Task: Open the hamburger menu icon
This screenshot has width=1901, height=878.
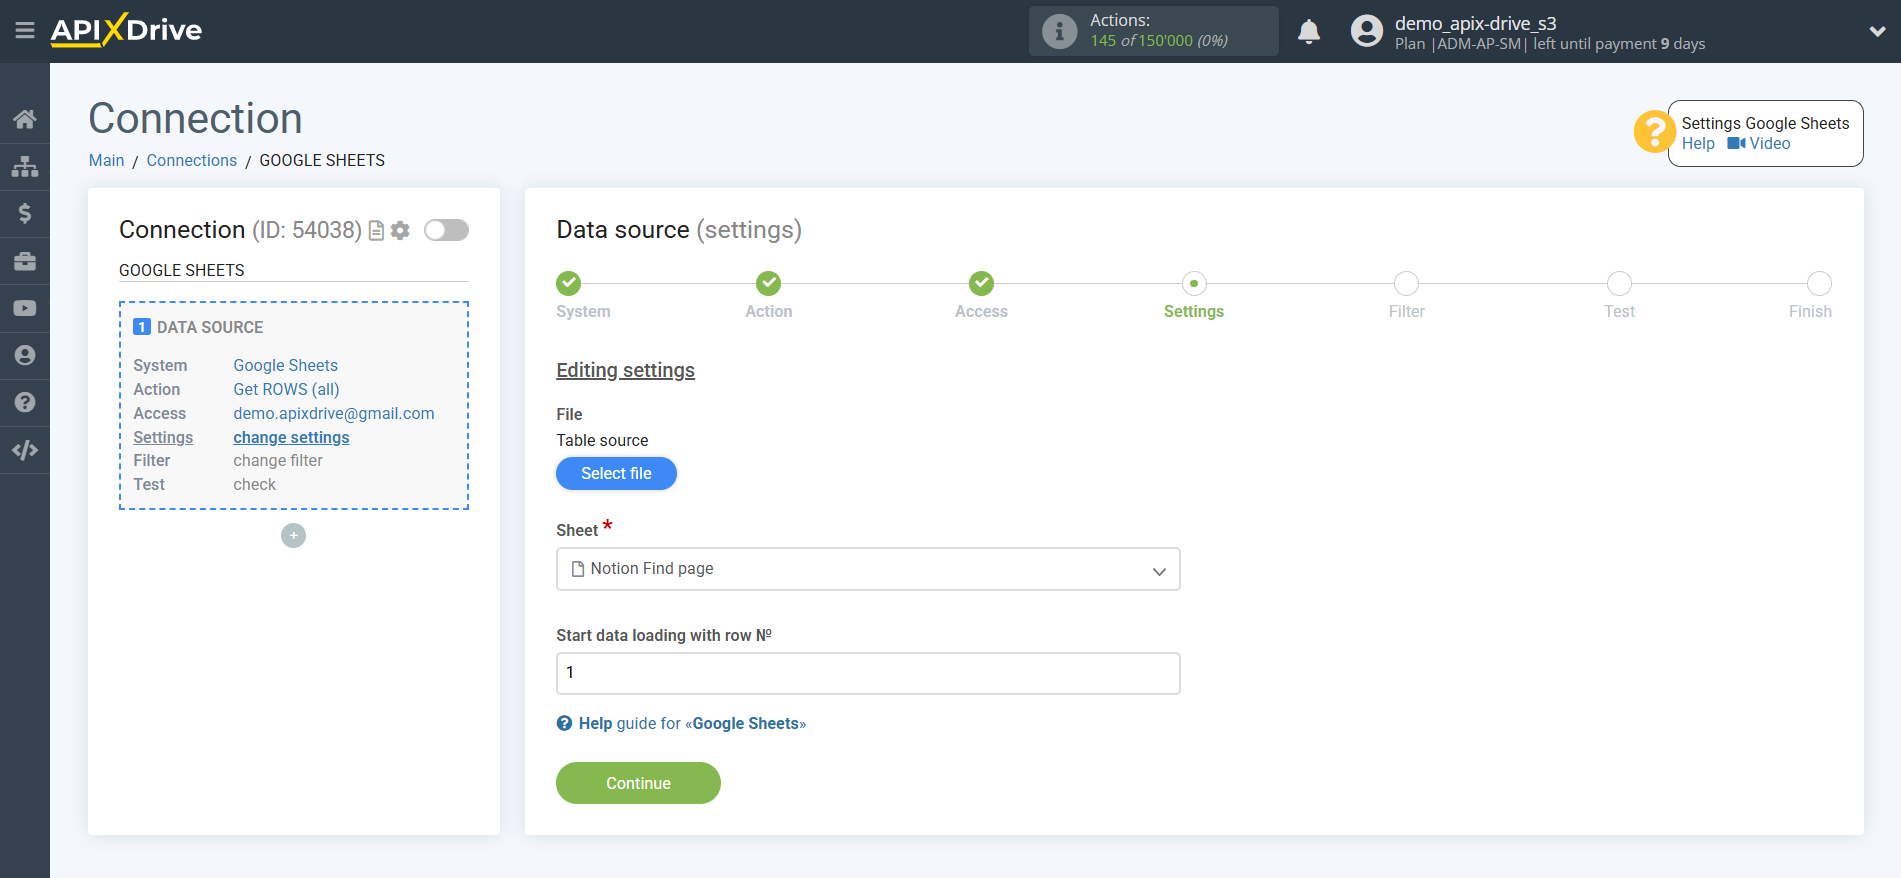Action: [x=25, y=30]
